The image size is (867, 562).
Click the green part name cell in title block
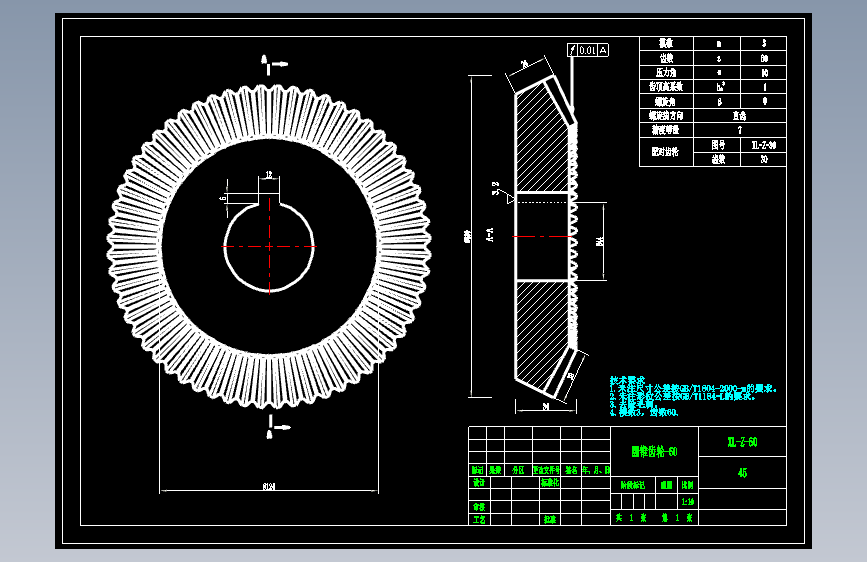655,452
